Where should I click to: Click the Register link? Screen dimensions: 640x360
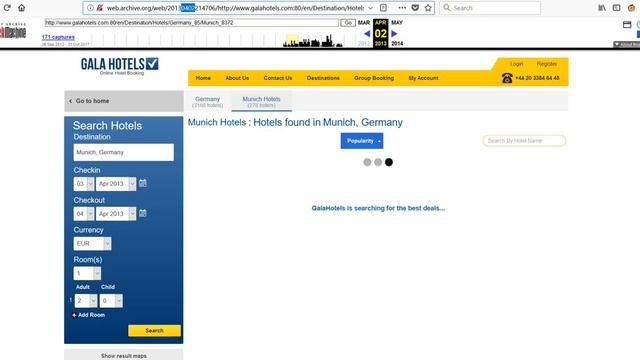(x=547, y=64)
